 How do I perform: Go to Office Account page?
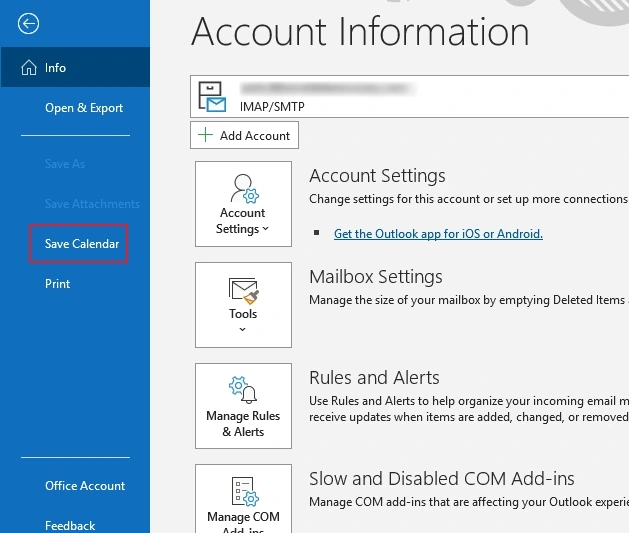[85, 486]
